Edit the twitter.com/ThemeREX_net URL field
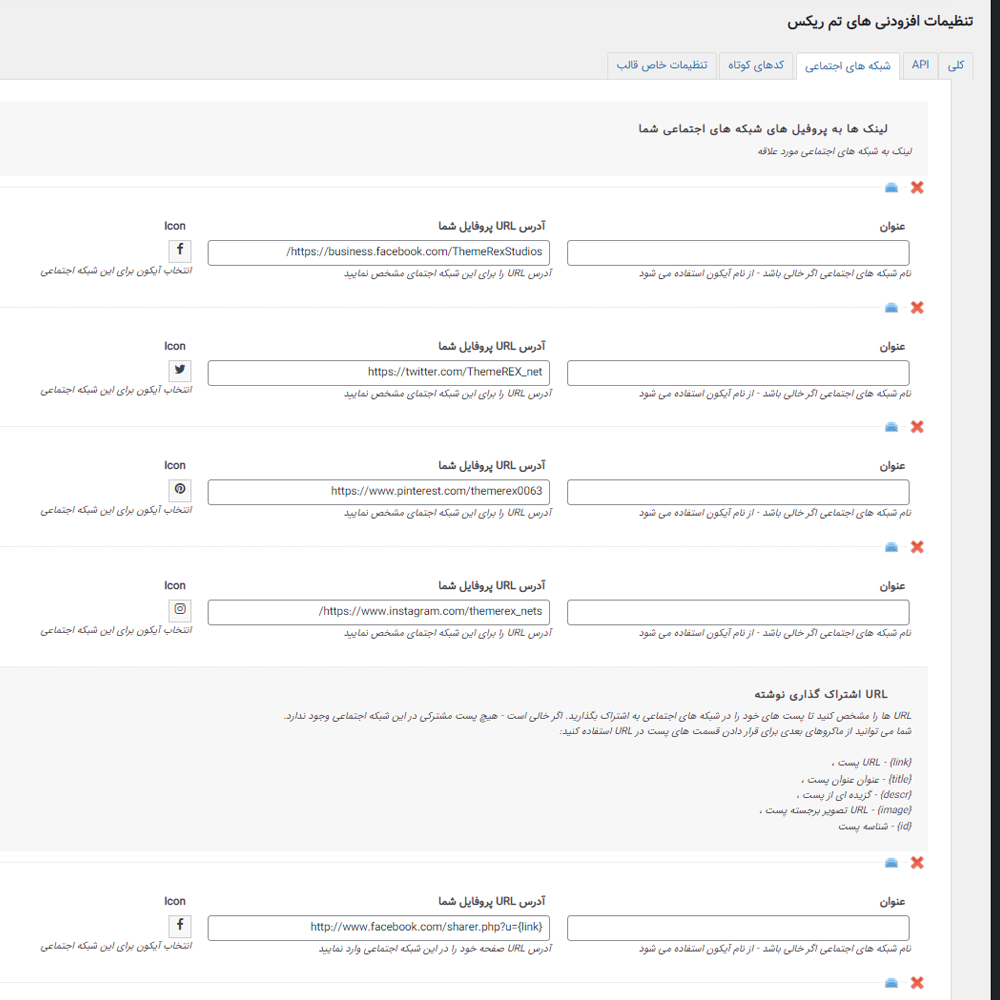1000x1000 pixels. [379, 373]
